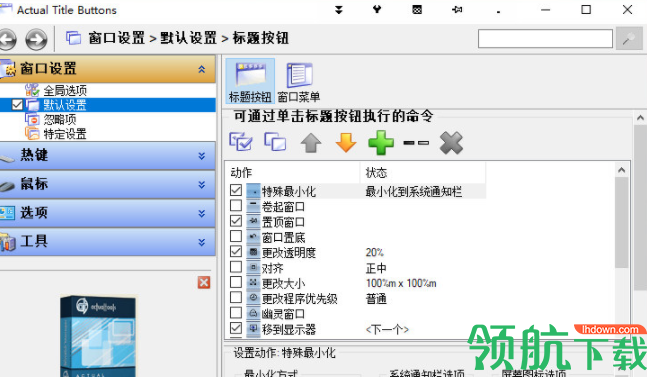Viewport: 647px width, 377px height.
Task: Select 特定设置 tree item
Action: coord(65,134)
